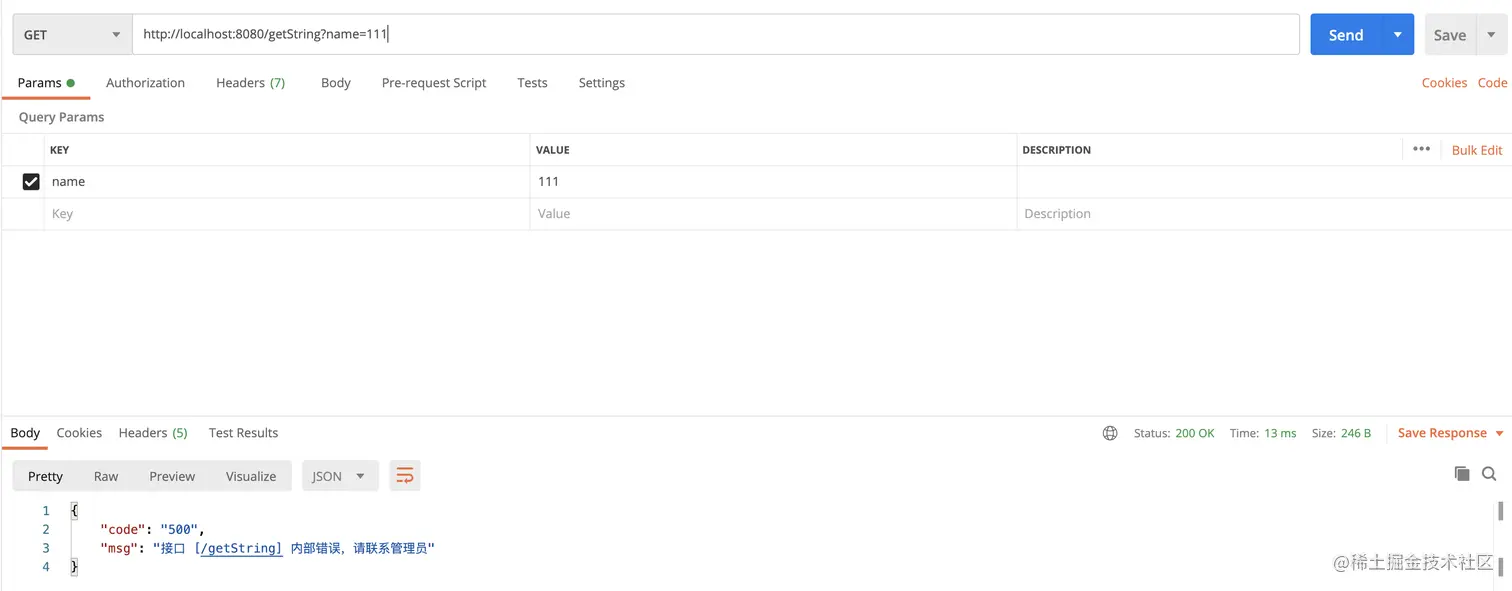
Task: Open the JSON format dropdown
Action: 340,476
